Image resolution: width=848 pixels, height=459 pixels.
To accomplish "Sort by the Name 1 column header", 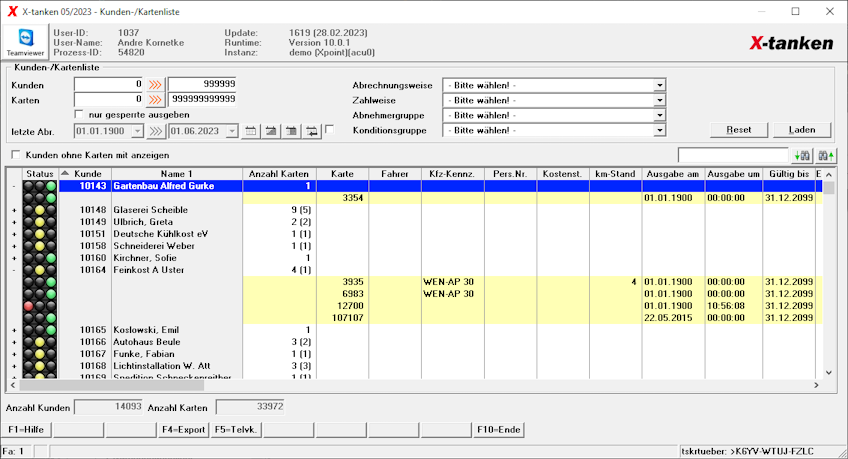I will (x=176, y=174).
